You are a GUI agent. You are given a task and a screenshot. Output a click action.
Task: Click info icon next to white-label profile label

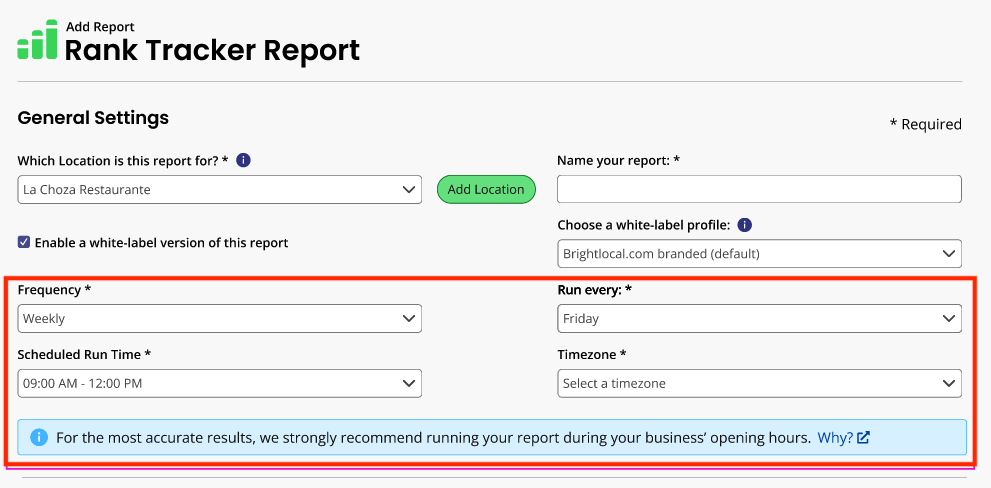coord(744,225)
